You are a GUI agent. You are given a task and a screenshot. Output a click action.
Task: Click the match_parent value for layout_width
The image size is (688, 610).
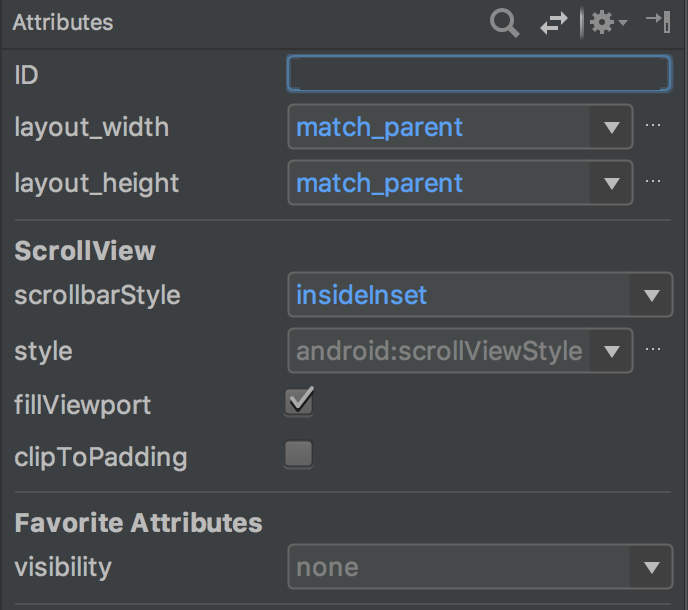click(380, 127)
